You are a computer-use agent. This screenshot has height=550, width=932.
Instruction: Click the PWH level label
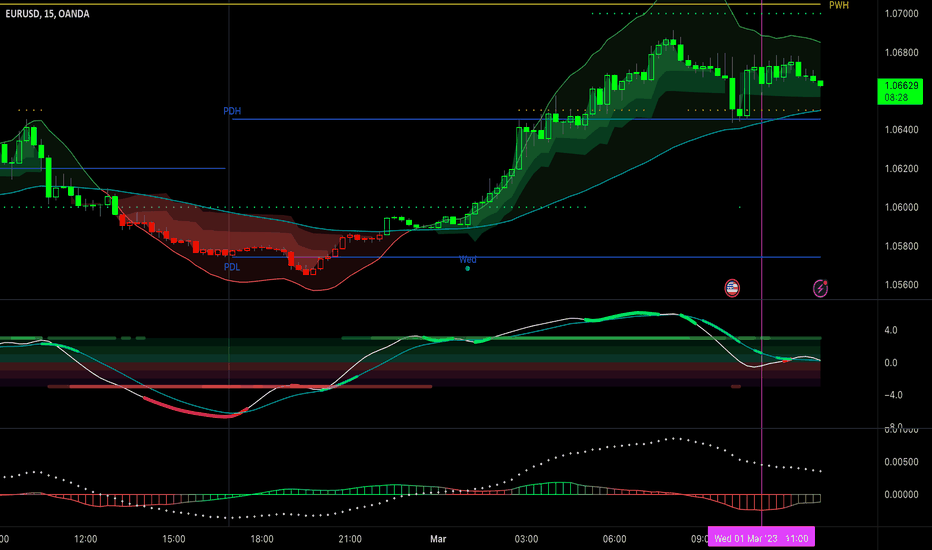(x=839, y=5)
